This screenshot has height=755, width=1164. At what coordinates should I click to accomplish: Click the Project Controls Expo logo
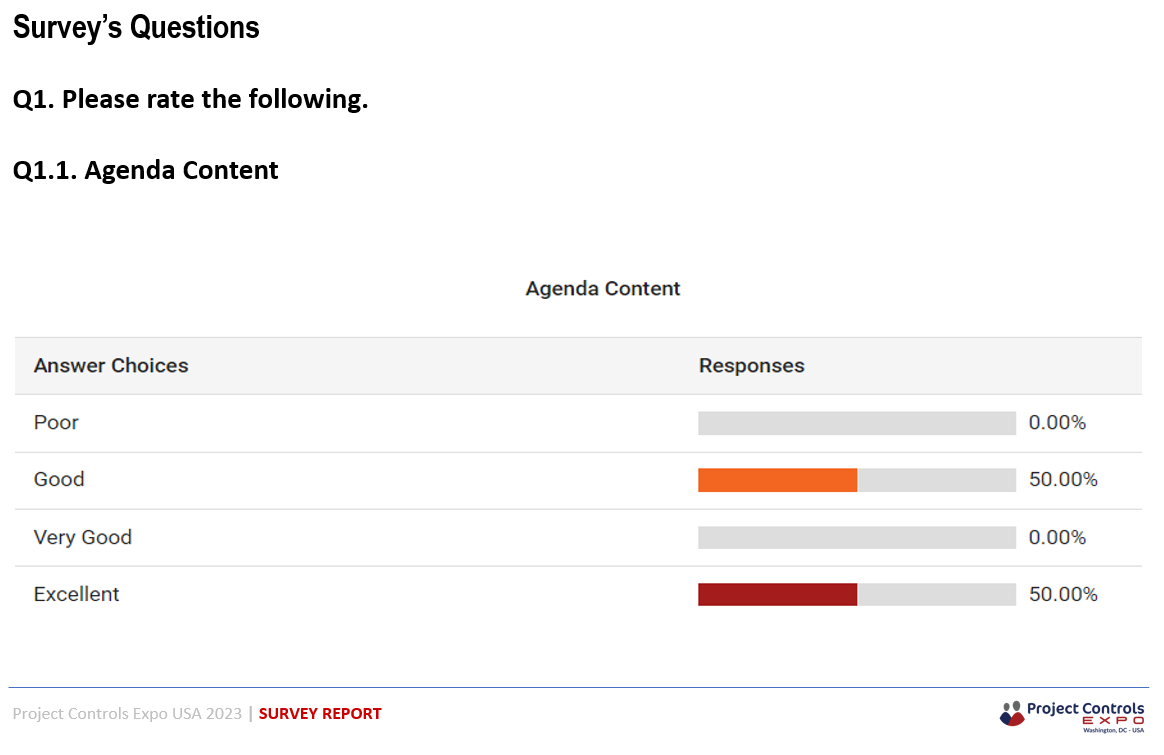pos(1072,716)
